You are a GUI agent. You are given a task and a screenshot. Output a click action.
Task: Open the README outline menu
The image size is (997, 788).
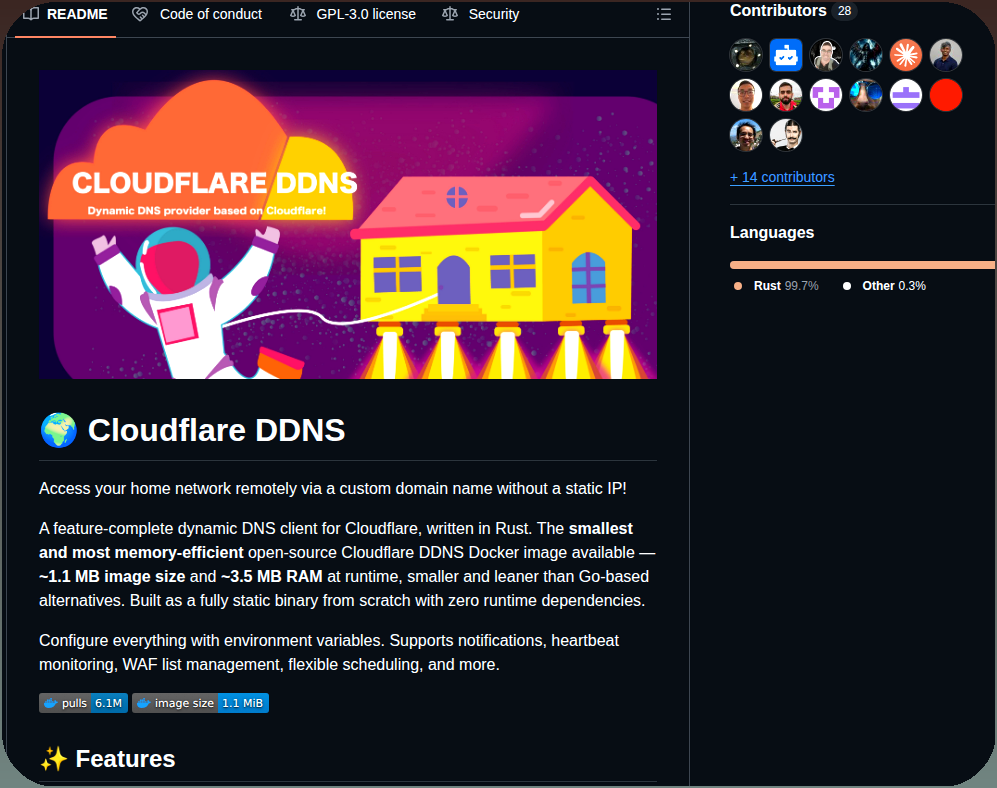point(664,14)
